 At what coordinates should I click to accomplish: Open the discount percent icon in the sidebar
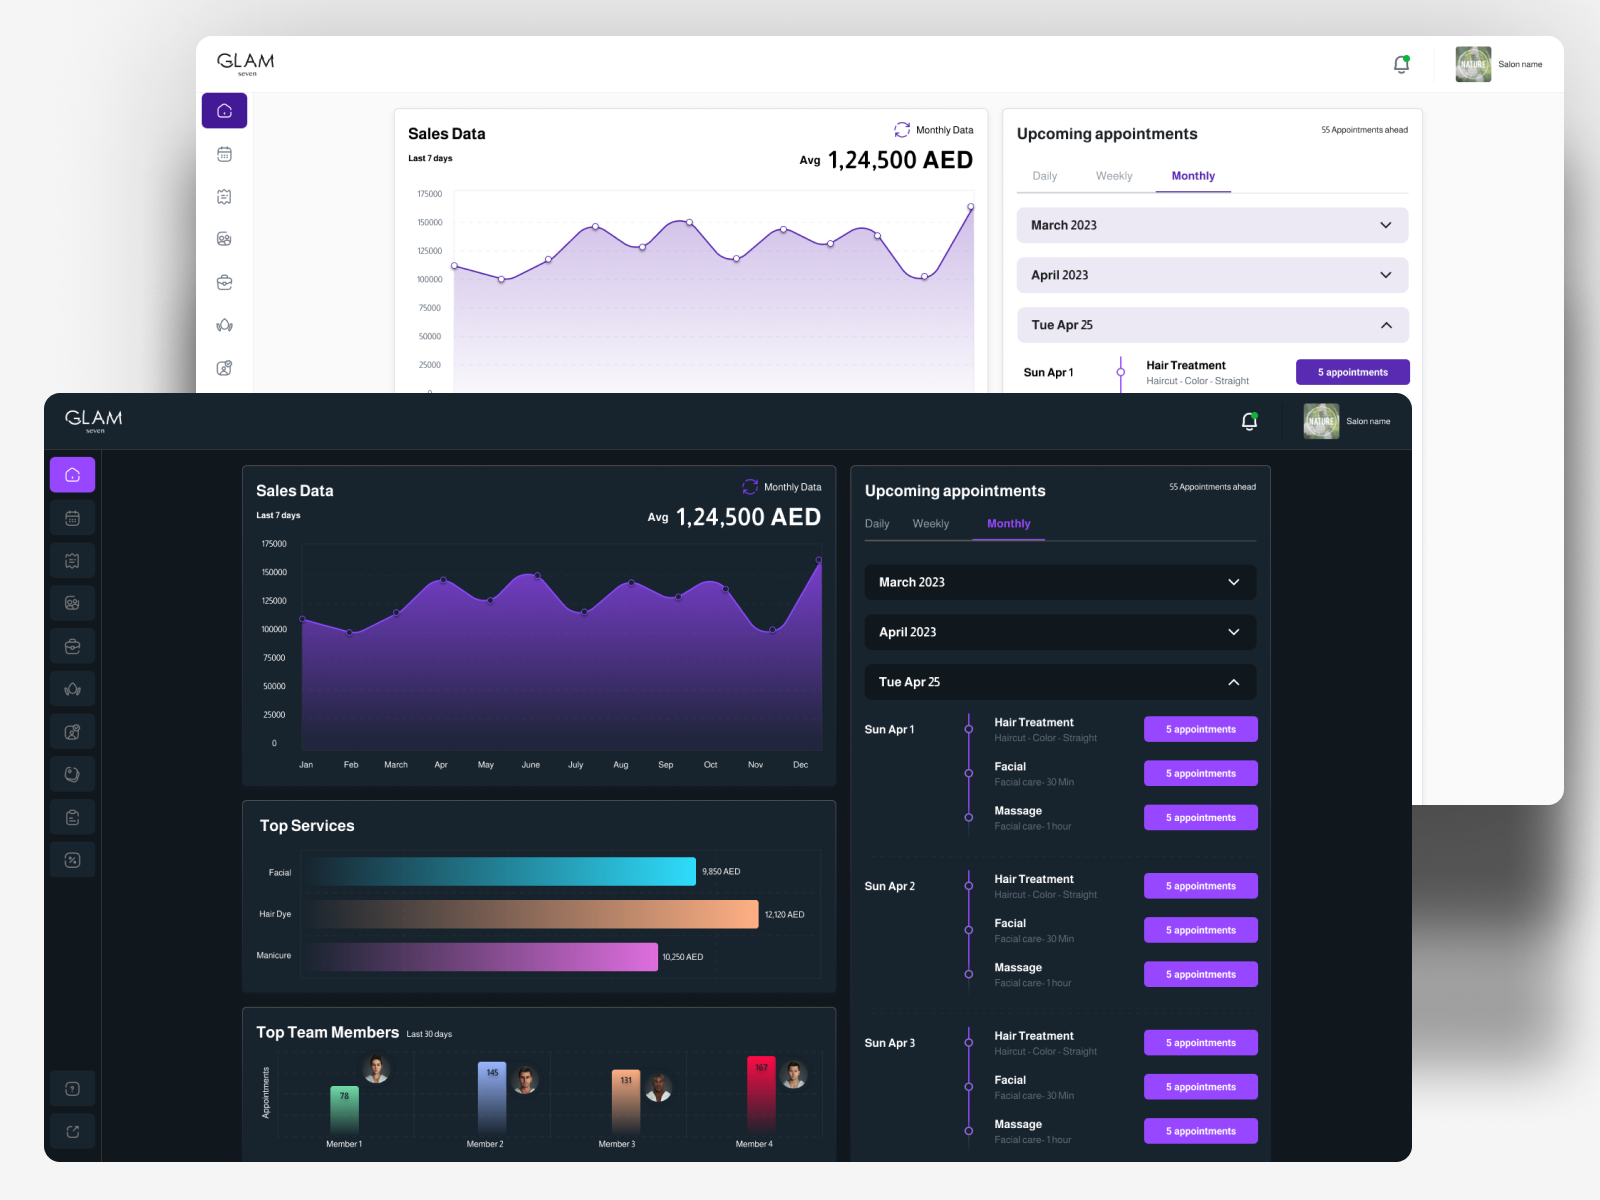[72, 859]
